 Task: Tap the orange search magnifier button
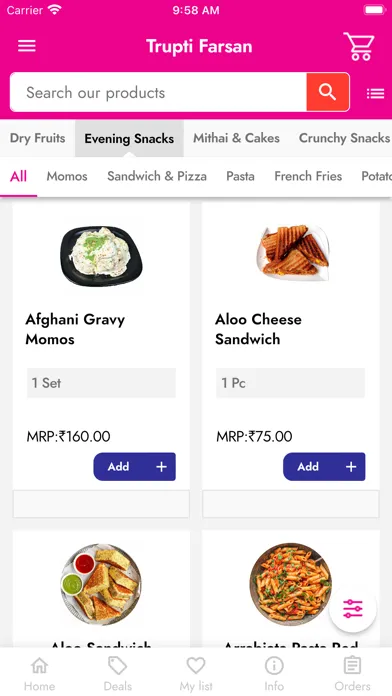[328, 92]
